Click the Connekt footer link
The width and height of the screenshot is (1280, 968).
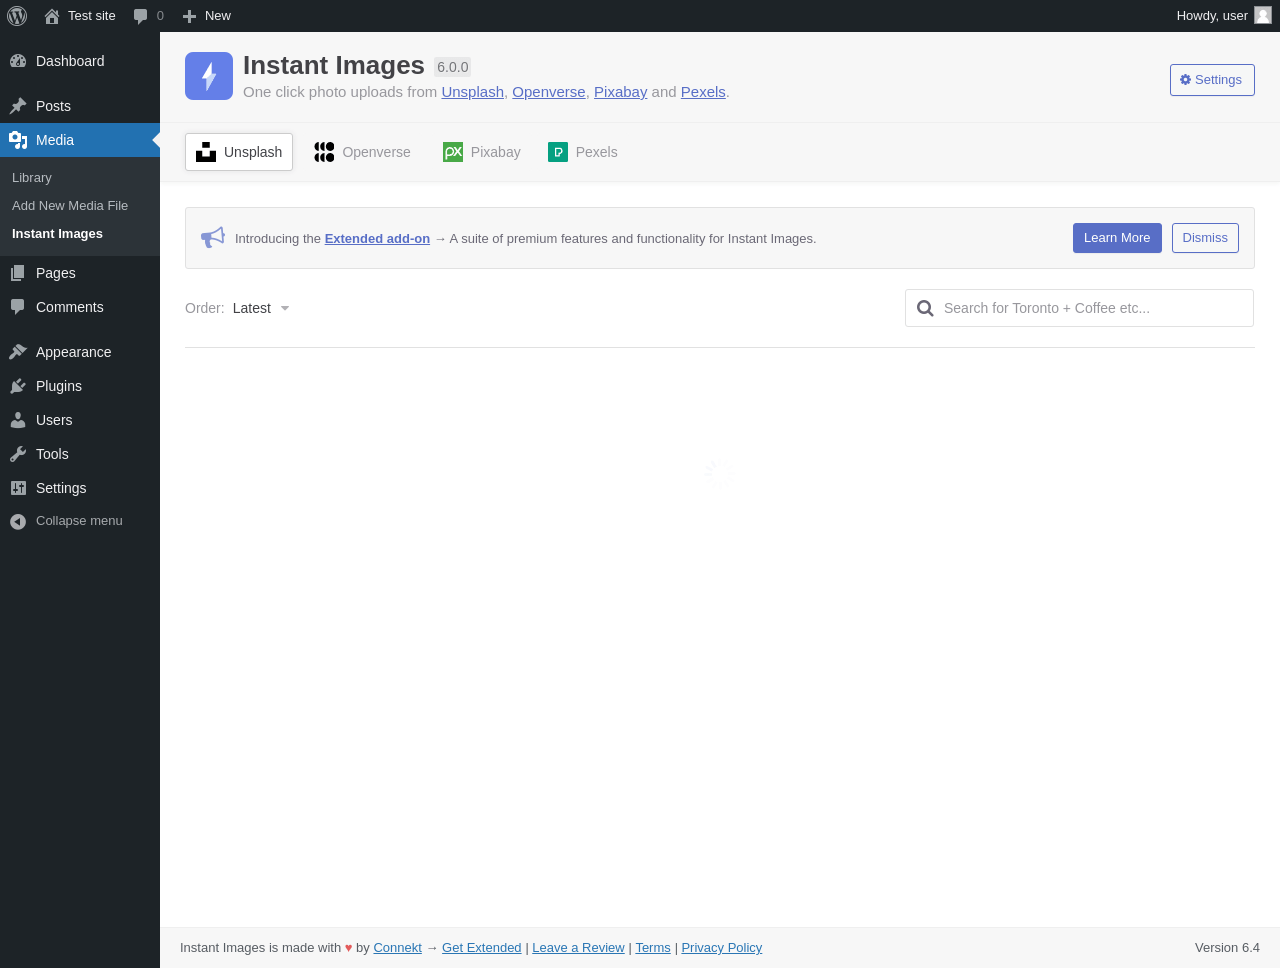398,948
